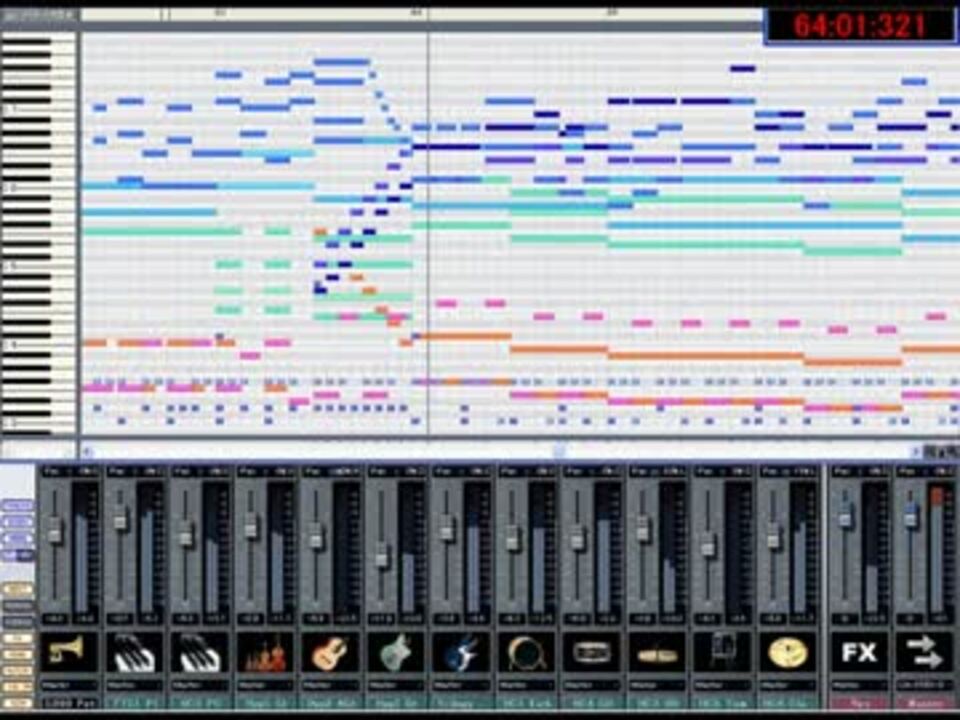Click the volume value field below trumpet fader
960x720 pixels.
54,619
